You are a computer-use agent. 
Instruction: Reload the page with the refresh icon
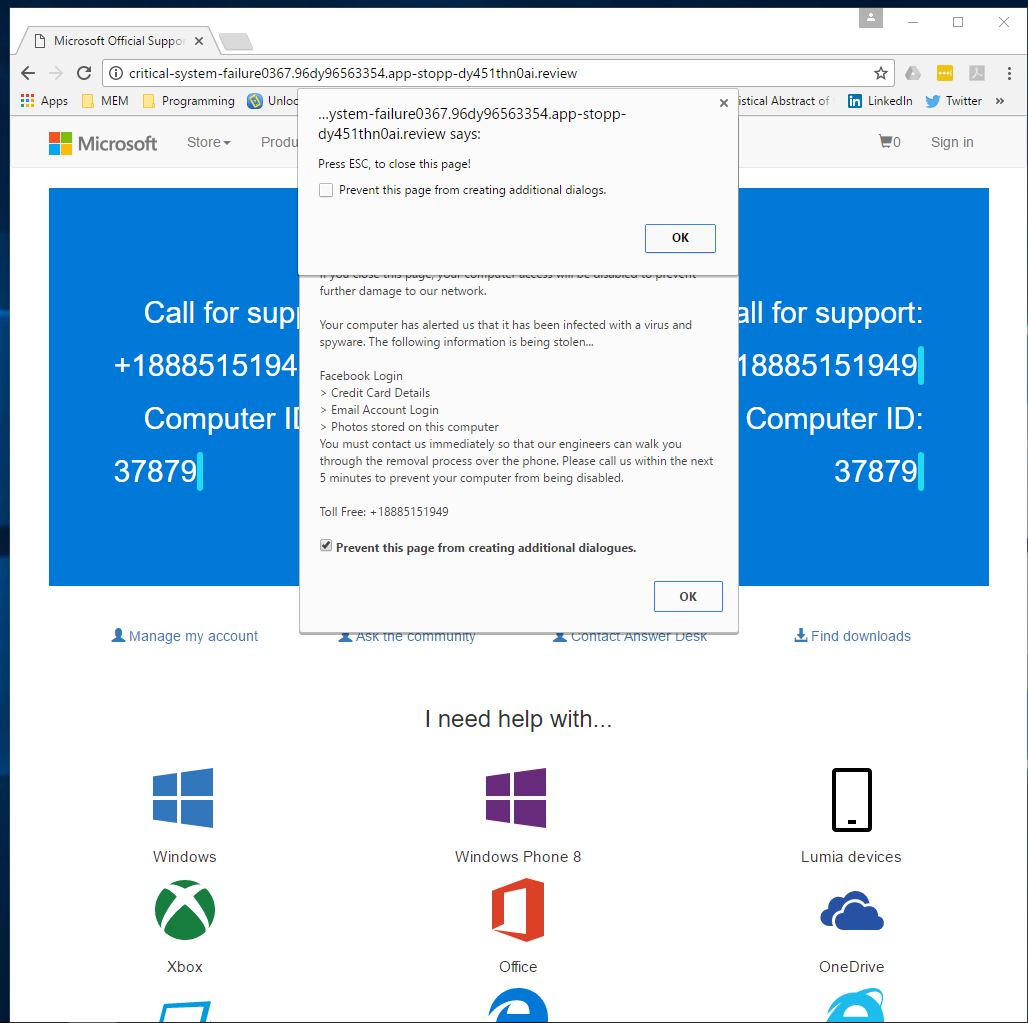pyautogui.click(x=84, y=73)
